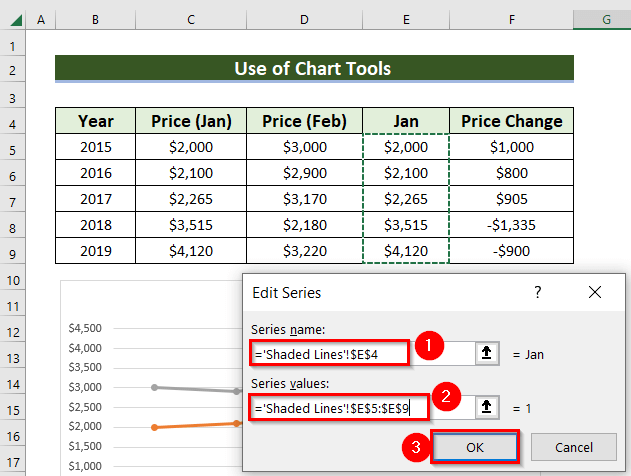Click the -$1,335 price change cell

(x=511, y=226)
